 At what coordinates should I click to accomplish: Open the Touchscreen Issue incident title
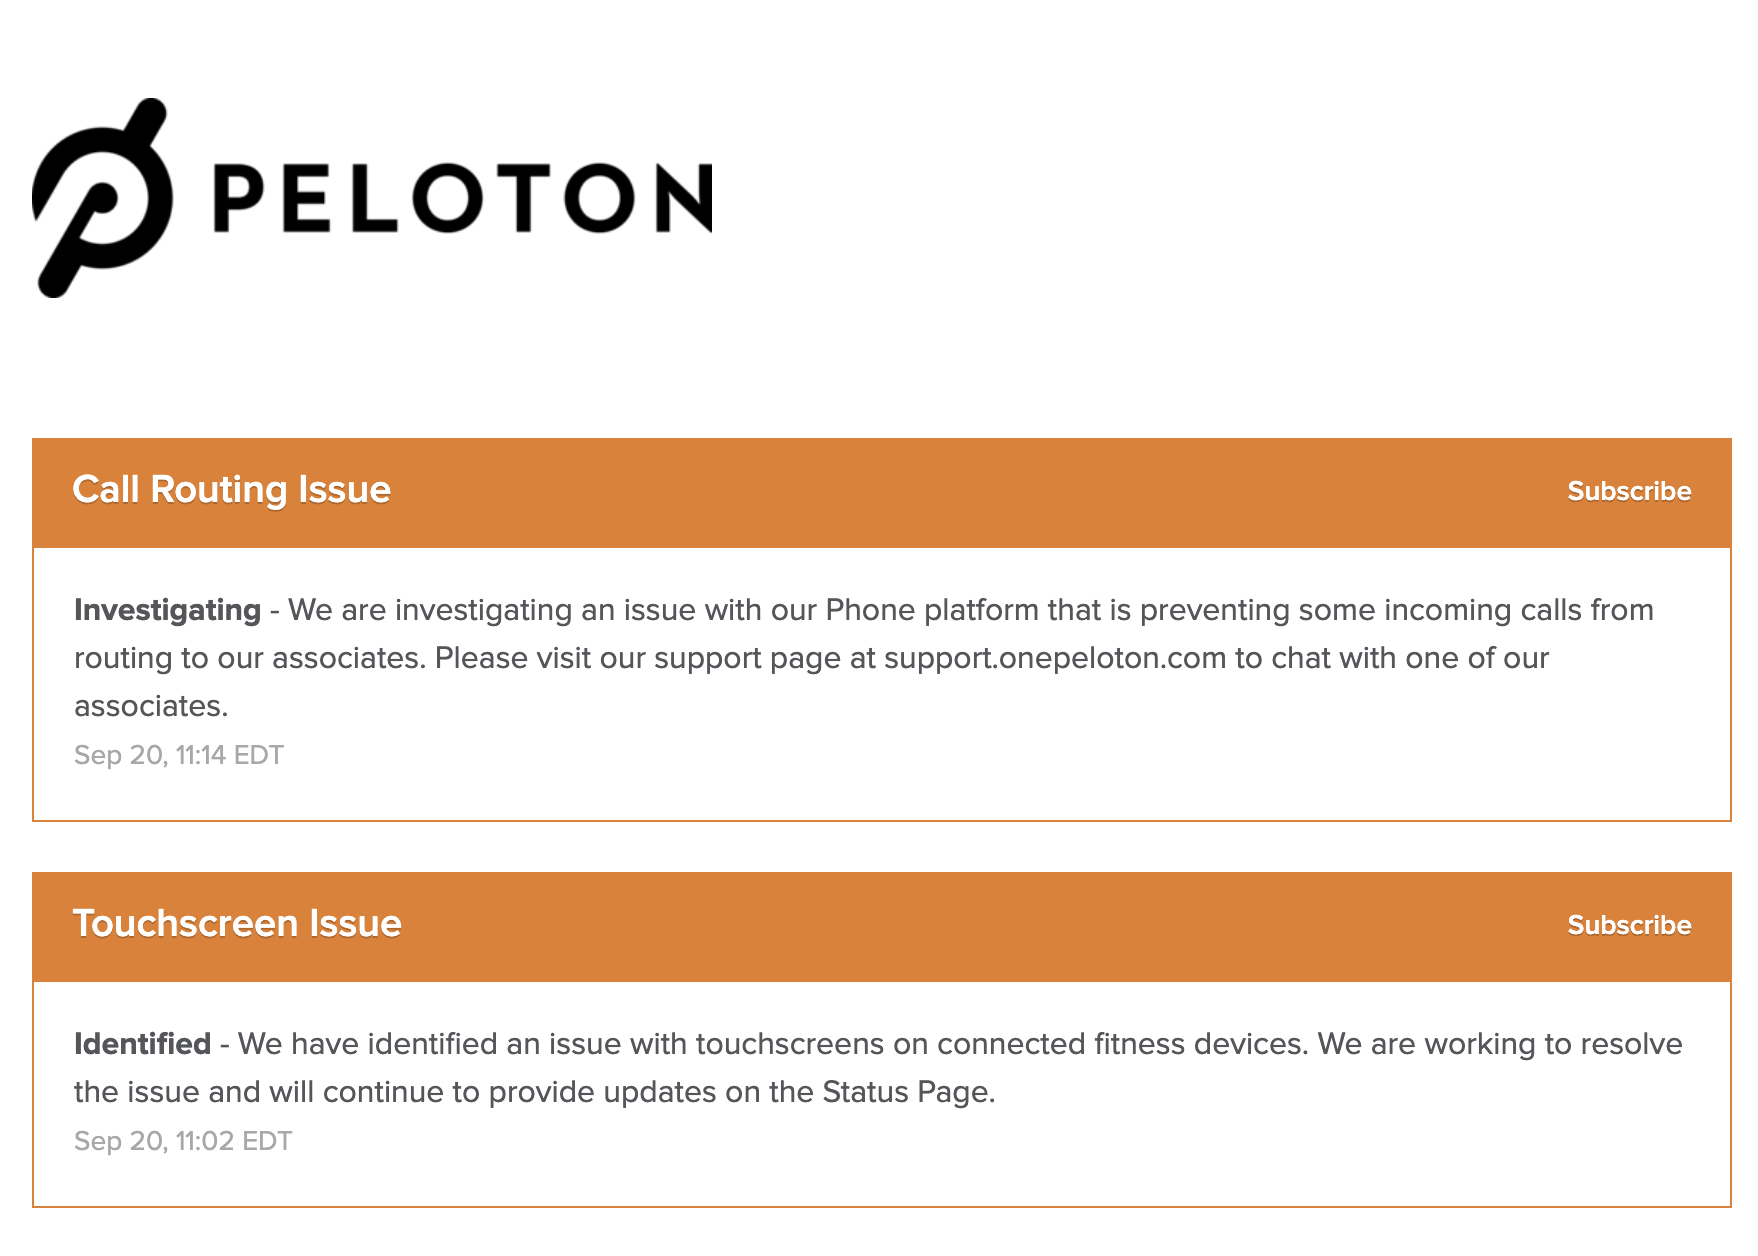[x=237, y=924]
